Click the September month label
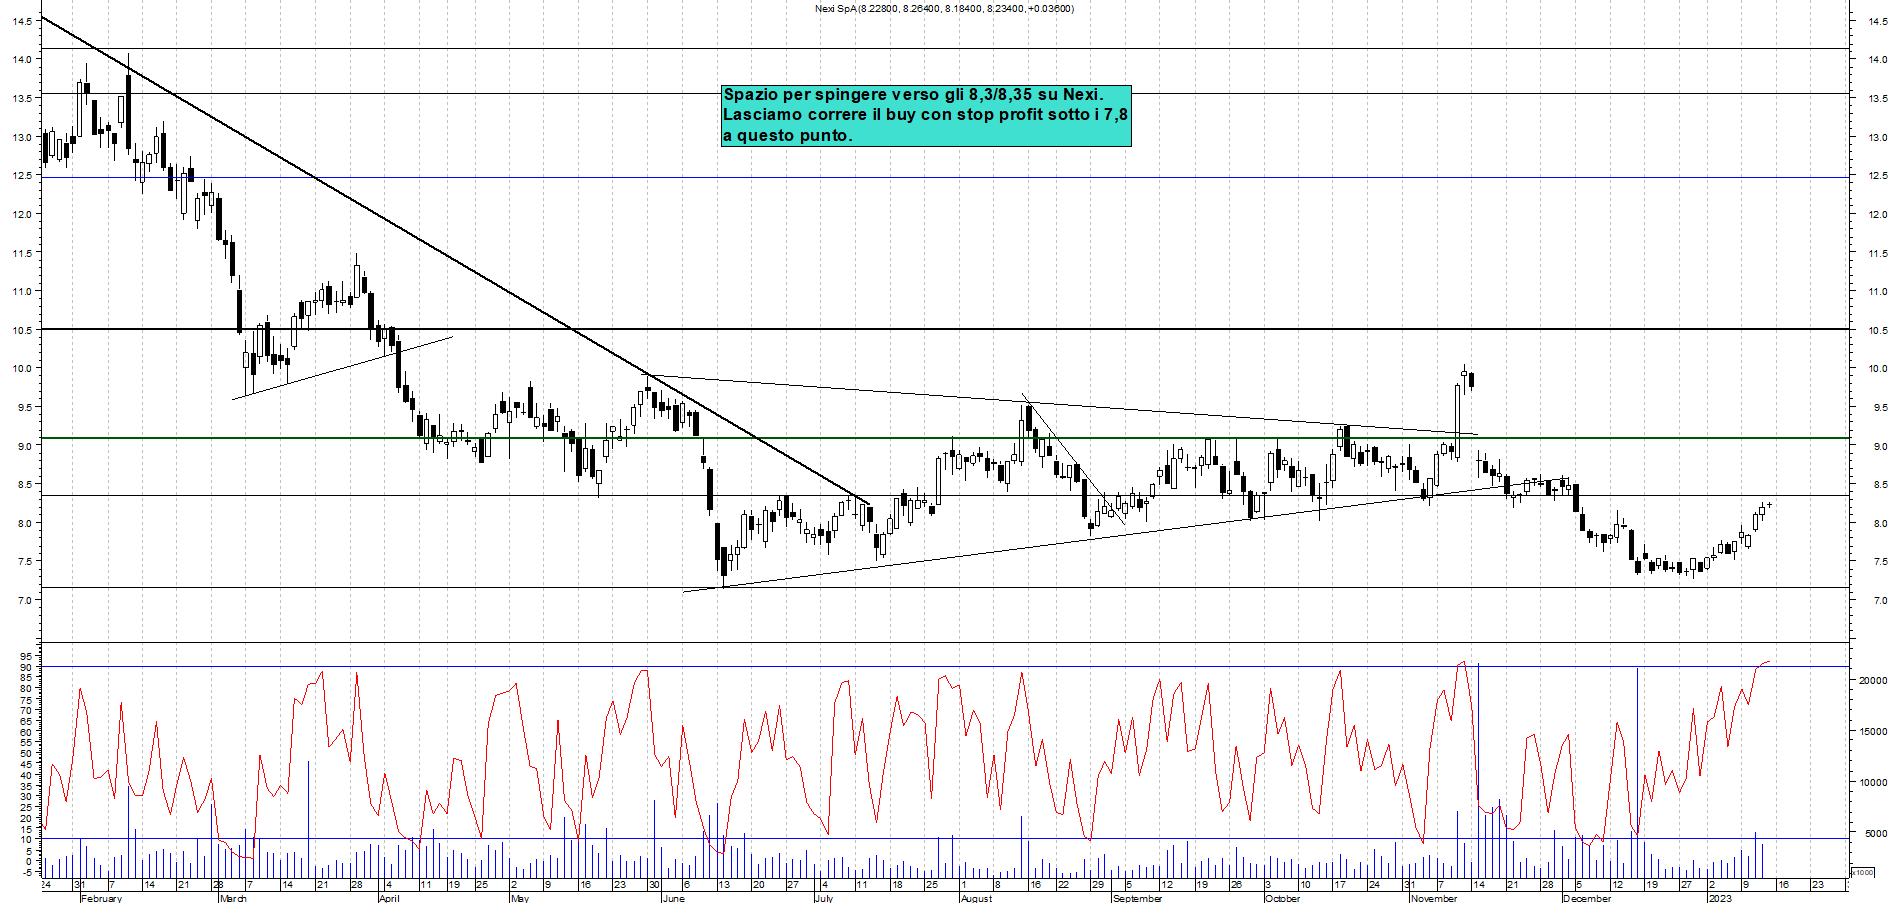The width and height of the screenshot is (1890, 903). point(1137,898)
